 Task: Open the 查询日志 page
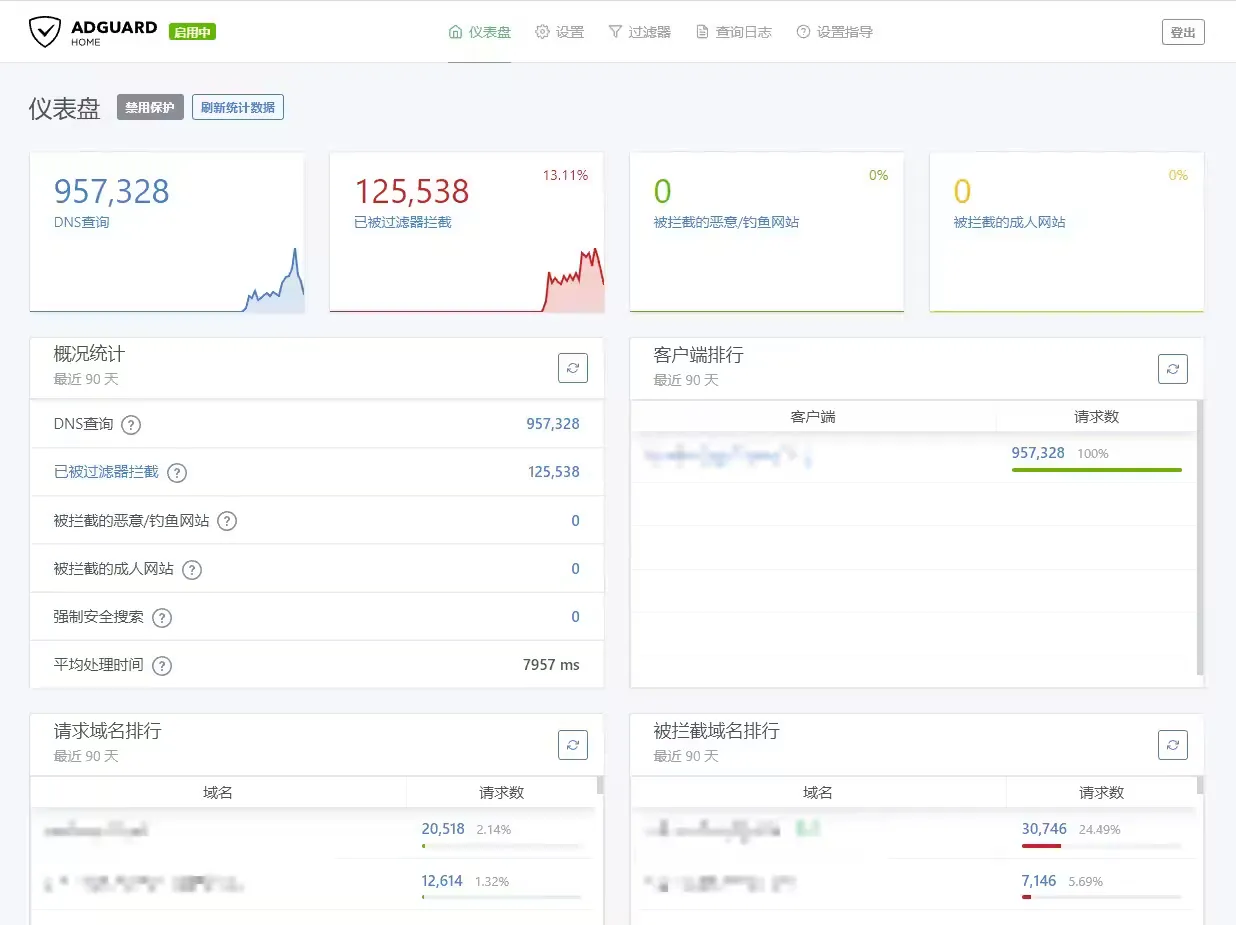(x=734, y=32)
